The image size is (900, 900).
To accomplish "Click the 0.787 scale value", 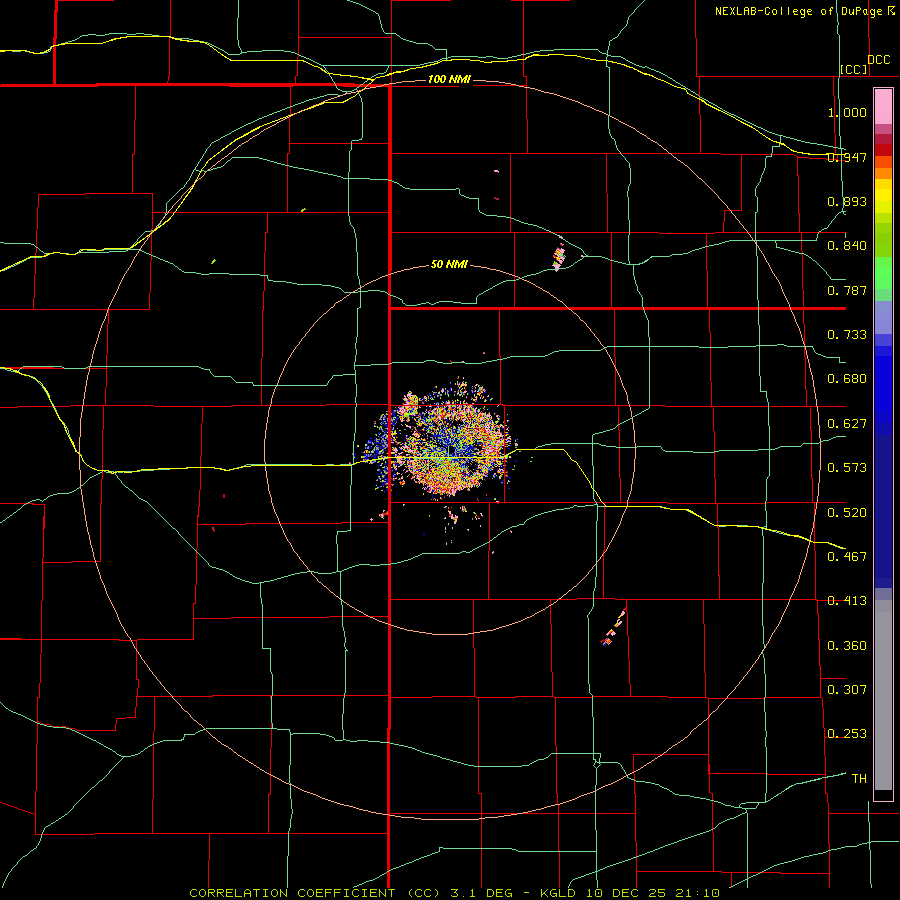I will pyautogui.click(x=847, y=290).
